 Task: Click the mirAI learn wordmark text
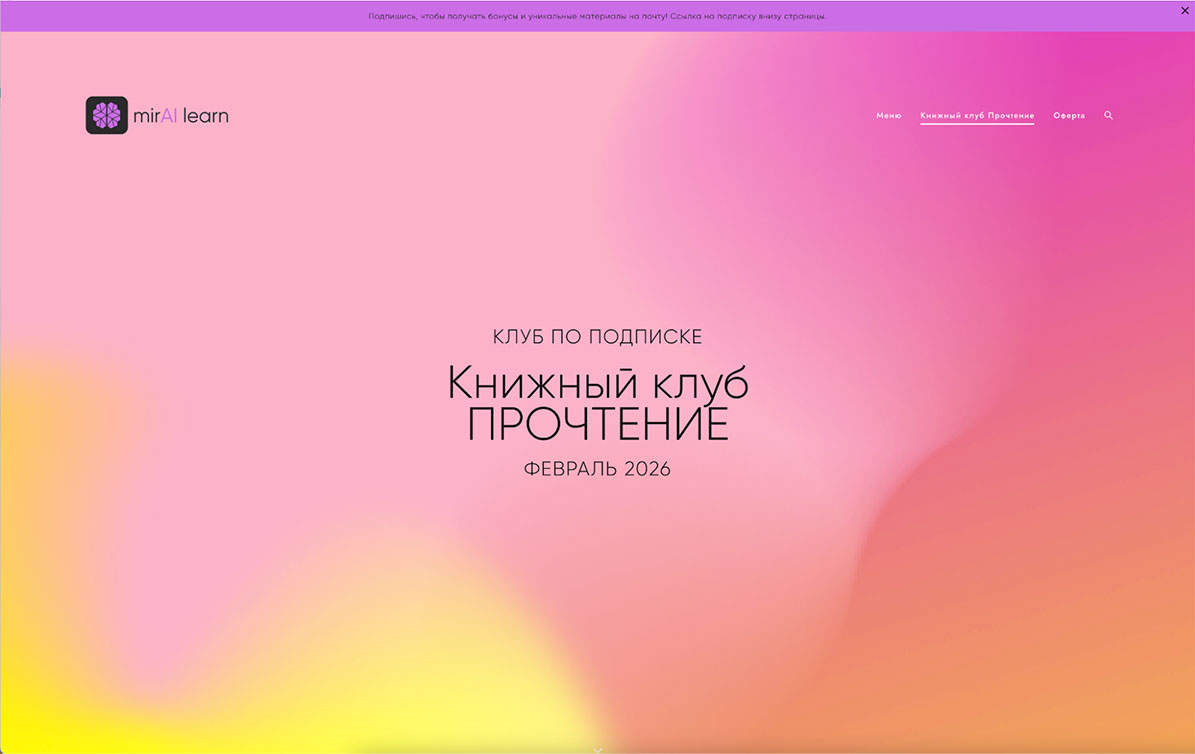[181, 116]
